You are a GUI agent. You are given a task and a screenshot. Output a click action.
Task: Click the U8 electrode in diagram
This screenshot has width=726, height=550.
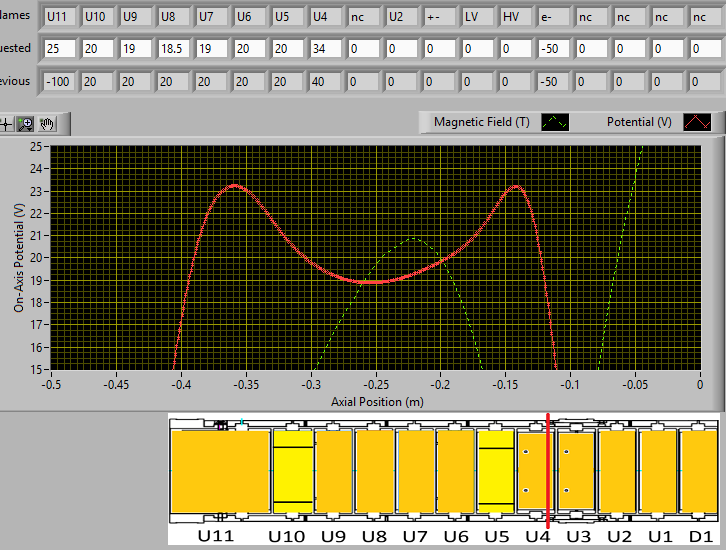pyautogui.click(x=374, y=472)
